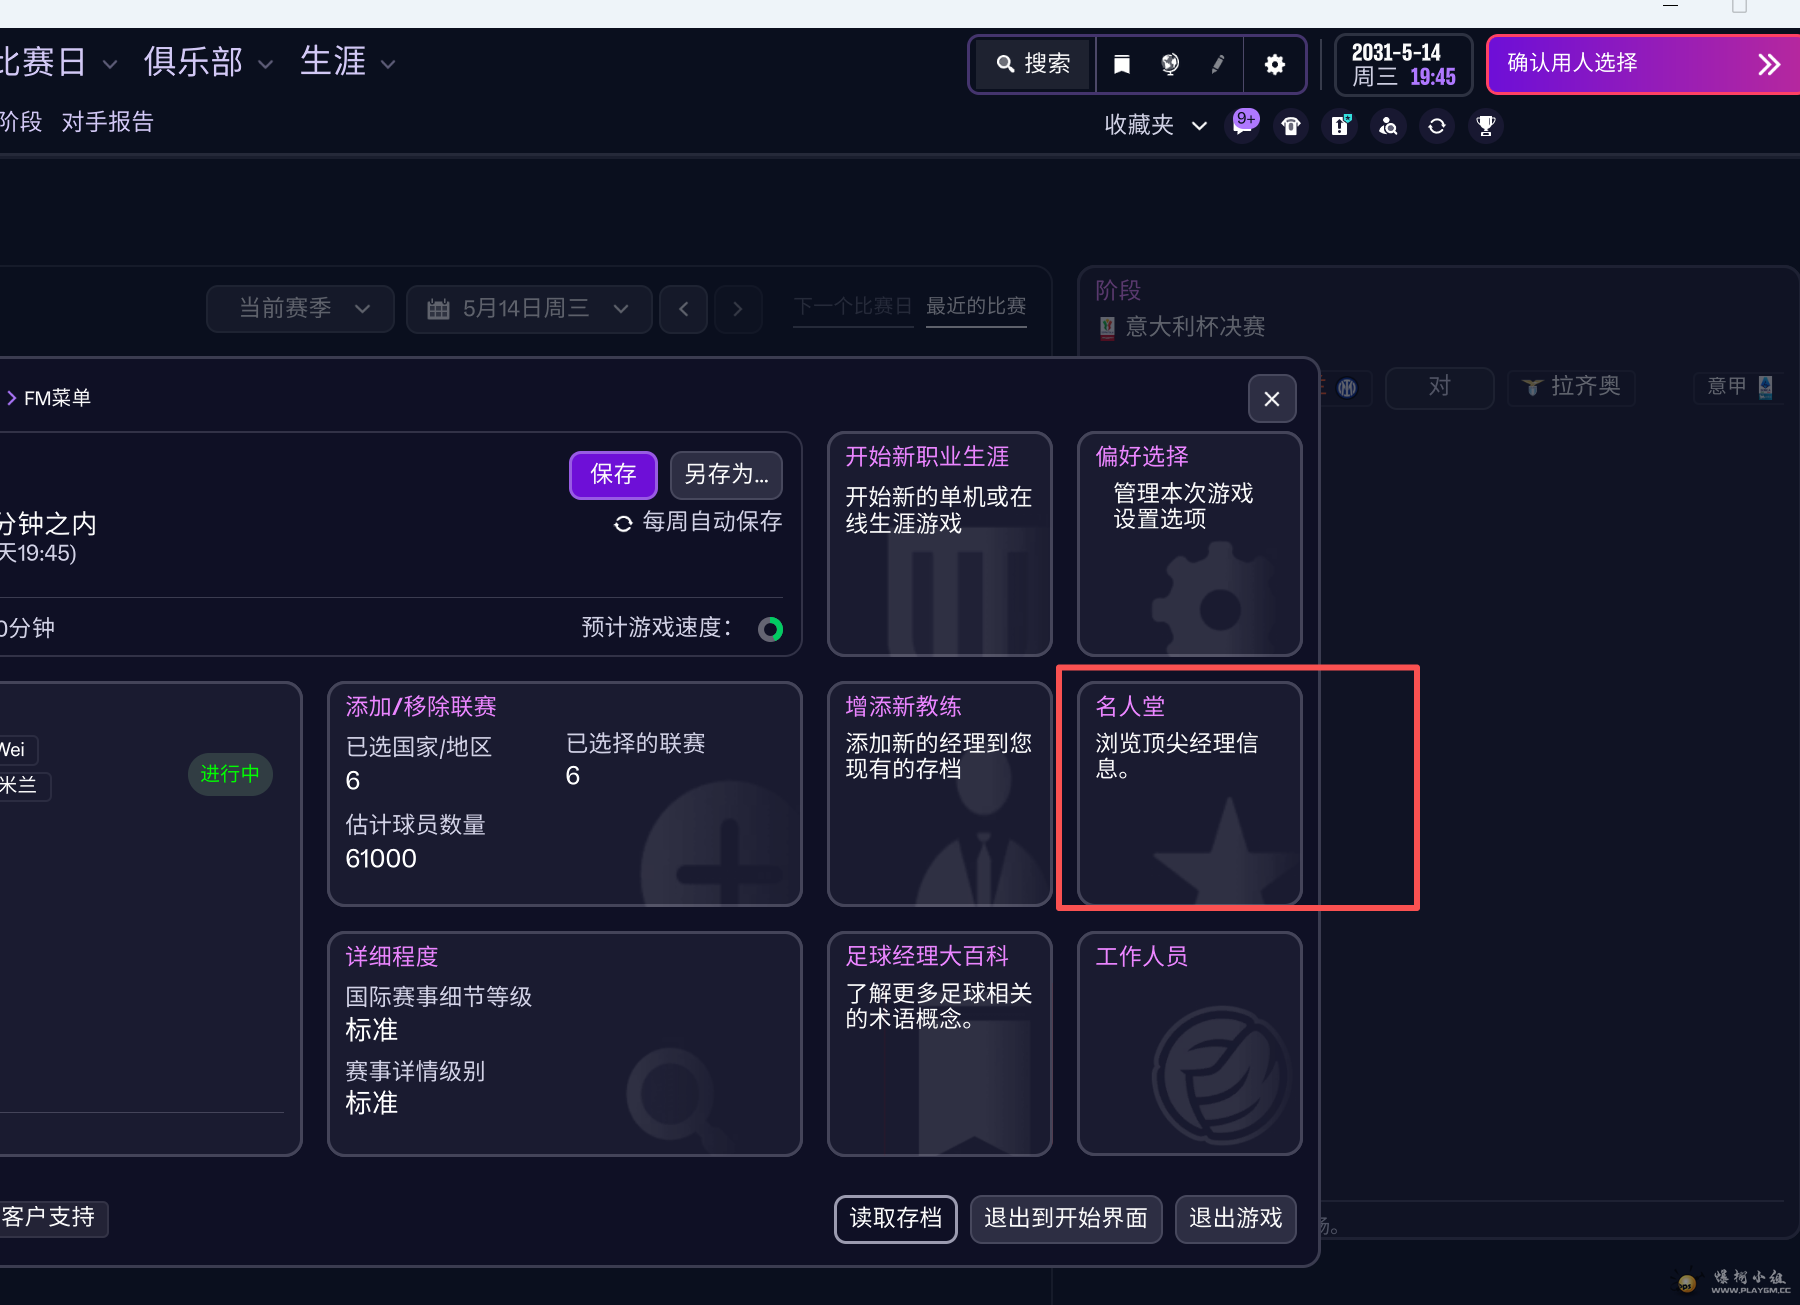Expand the 生涯 menu

tap(348, 62)
